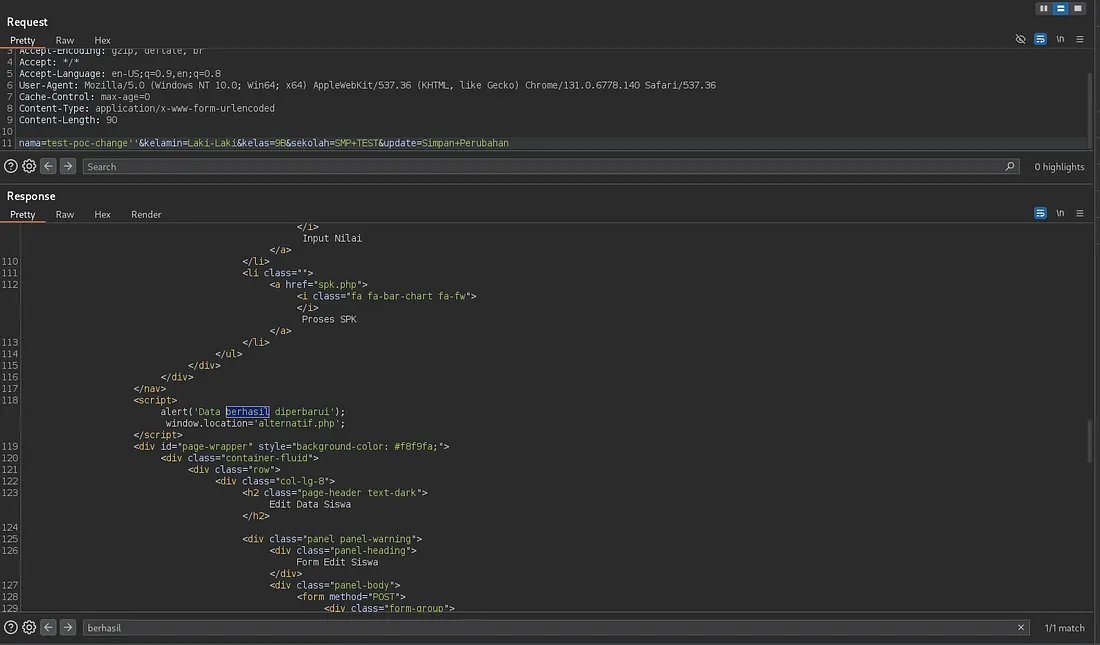Clear the berhasil search term
Screen dimensions: 1100x645
pyautogui.click(x=1021, y=627)
